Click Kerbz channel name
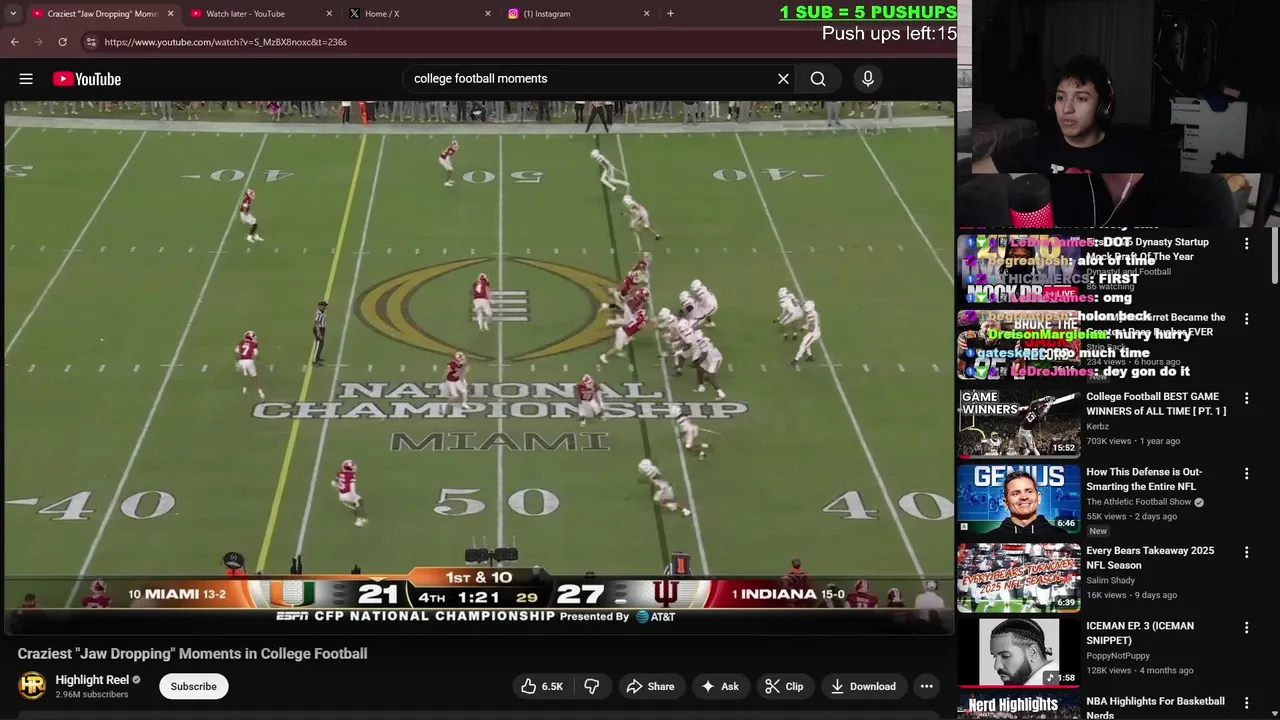 tap(1097, 426)
